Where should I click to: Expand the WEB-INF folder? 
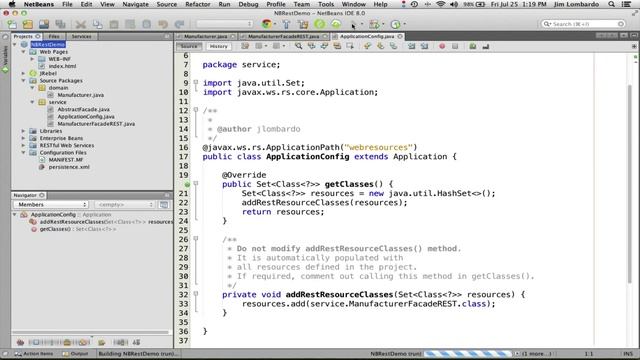[32, 59]
